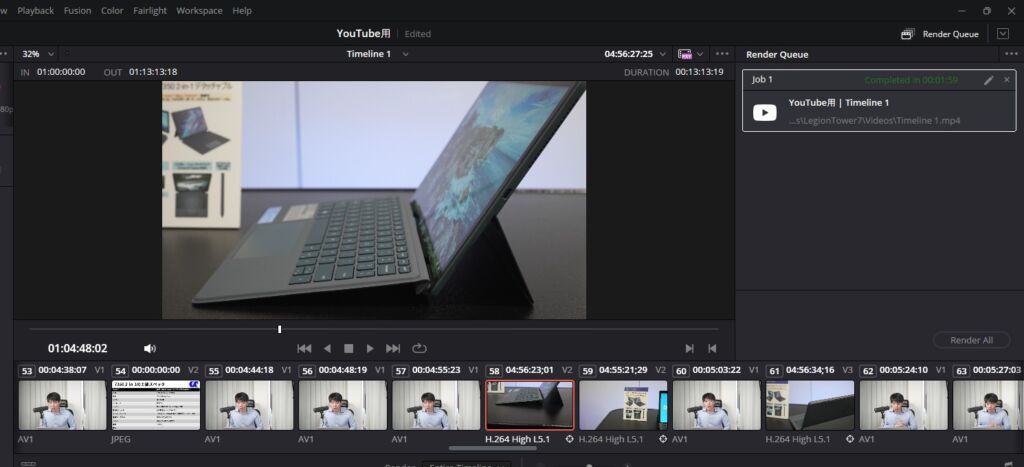Image resolution: width=1024 pixels, height=467 pixels.
Task: Click the viewer scrubber playhead
Action: pyautogui.click(x=279, y=329)
